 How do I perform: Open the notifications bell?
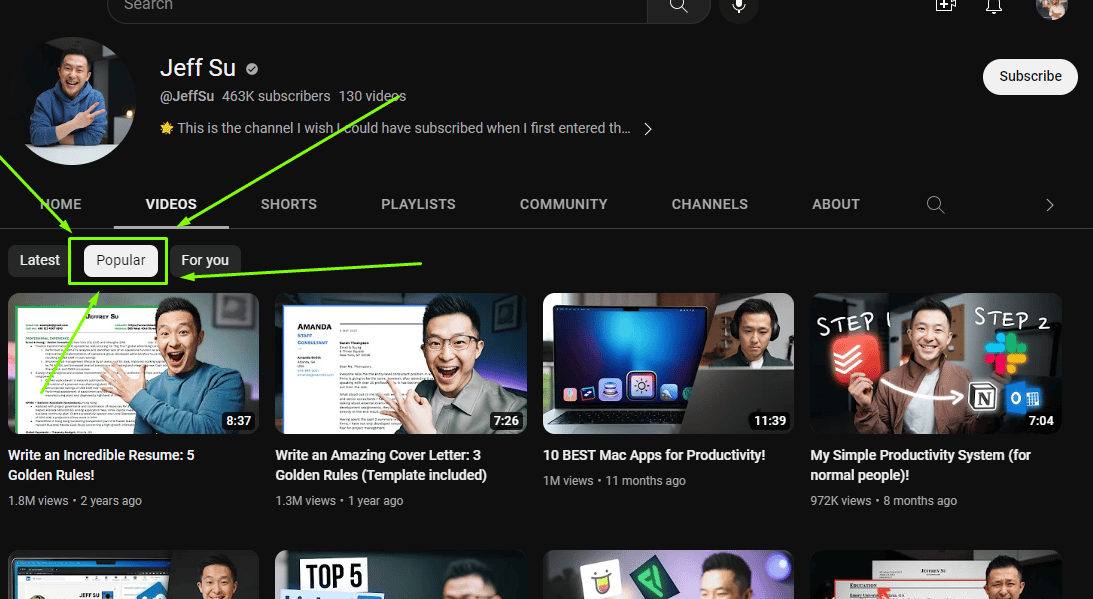(993, 6)
